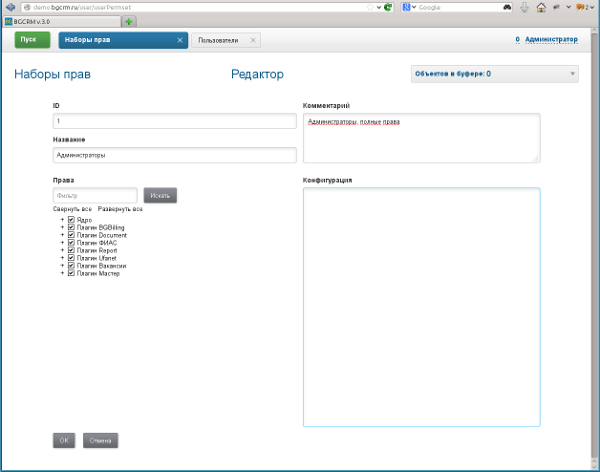Open browser downloads arrow icon

524,7
